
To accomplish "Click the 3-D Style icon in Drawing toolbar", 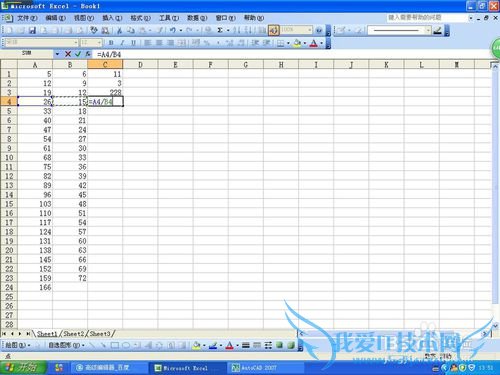I will [x=291, y=345].
